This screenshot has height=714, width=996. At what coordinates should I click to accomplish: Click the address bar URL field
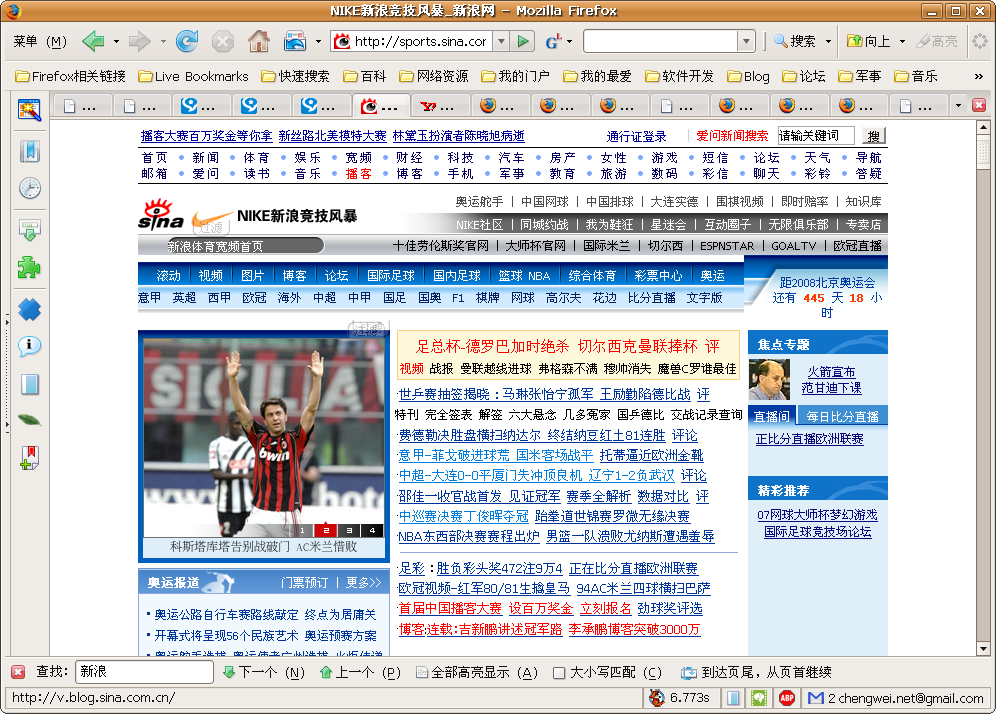[x=421, y=42]
